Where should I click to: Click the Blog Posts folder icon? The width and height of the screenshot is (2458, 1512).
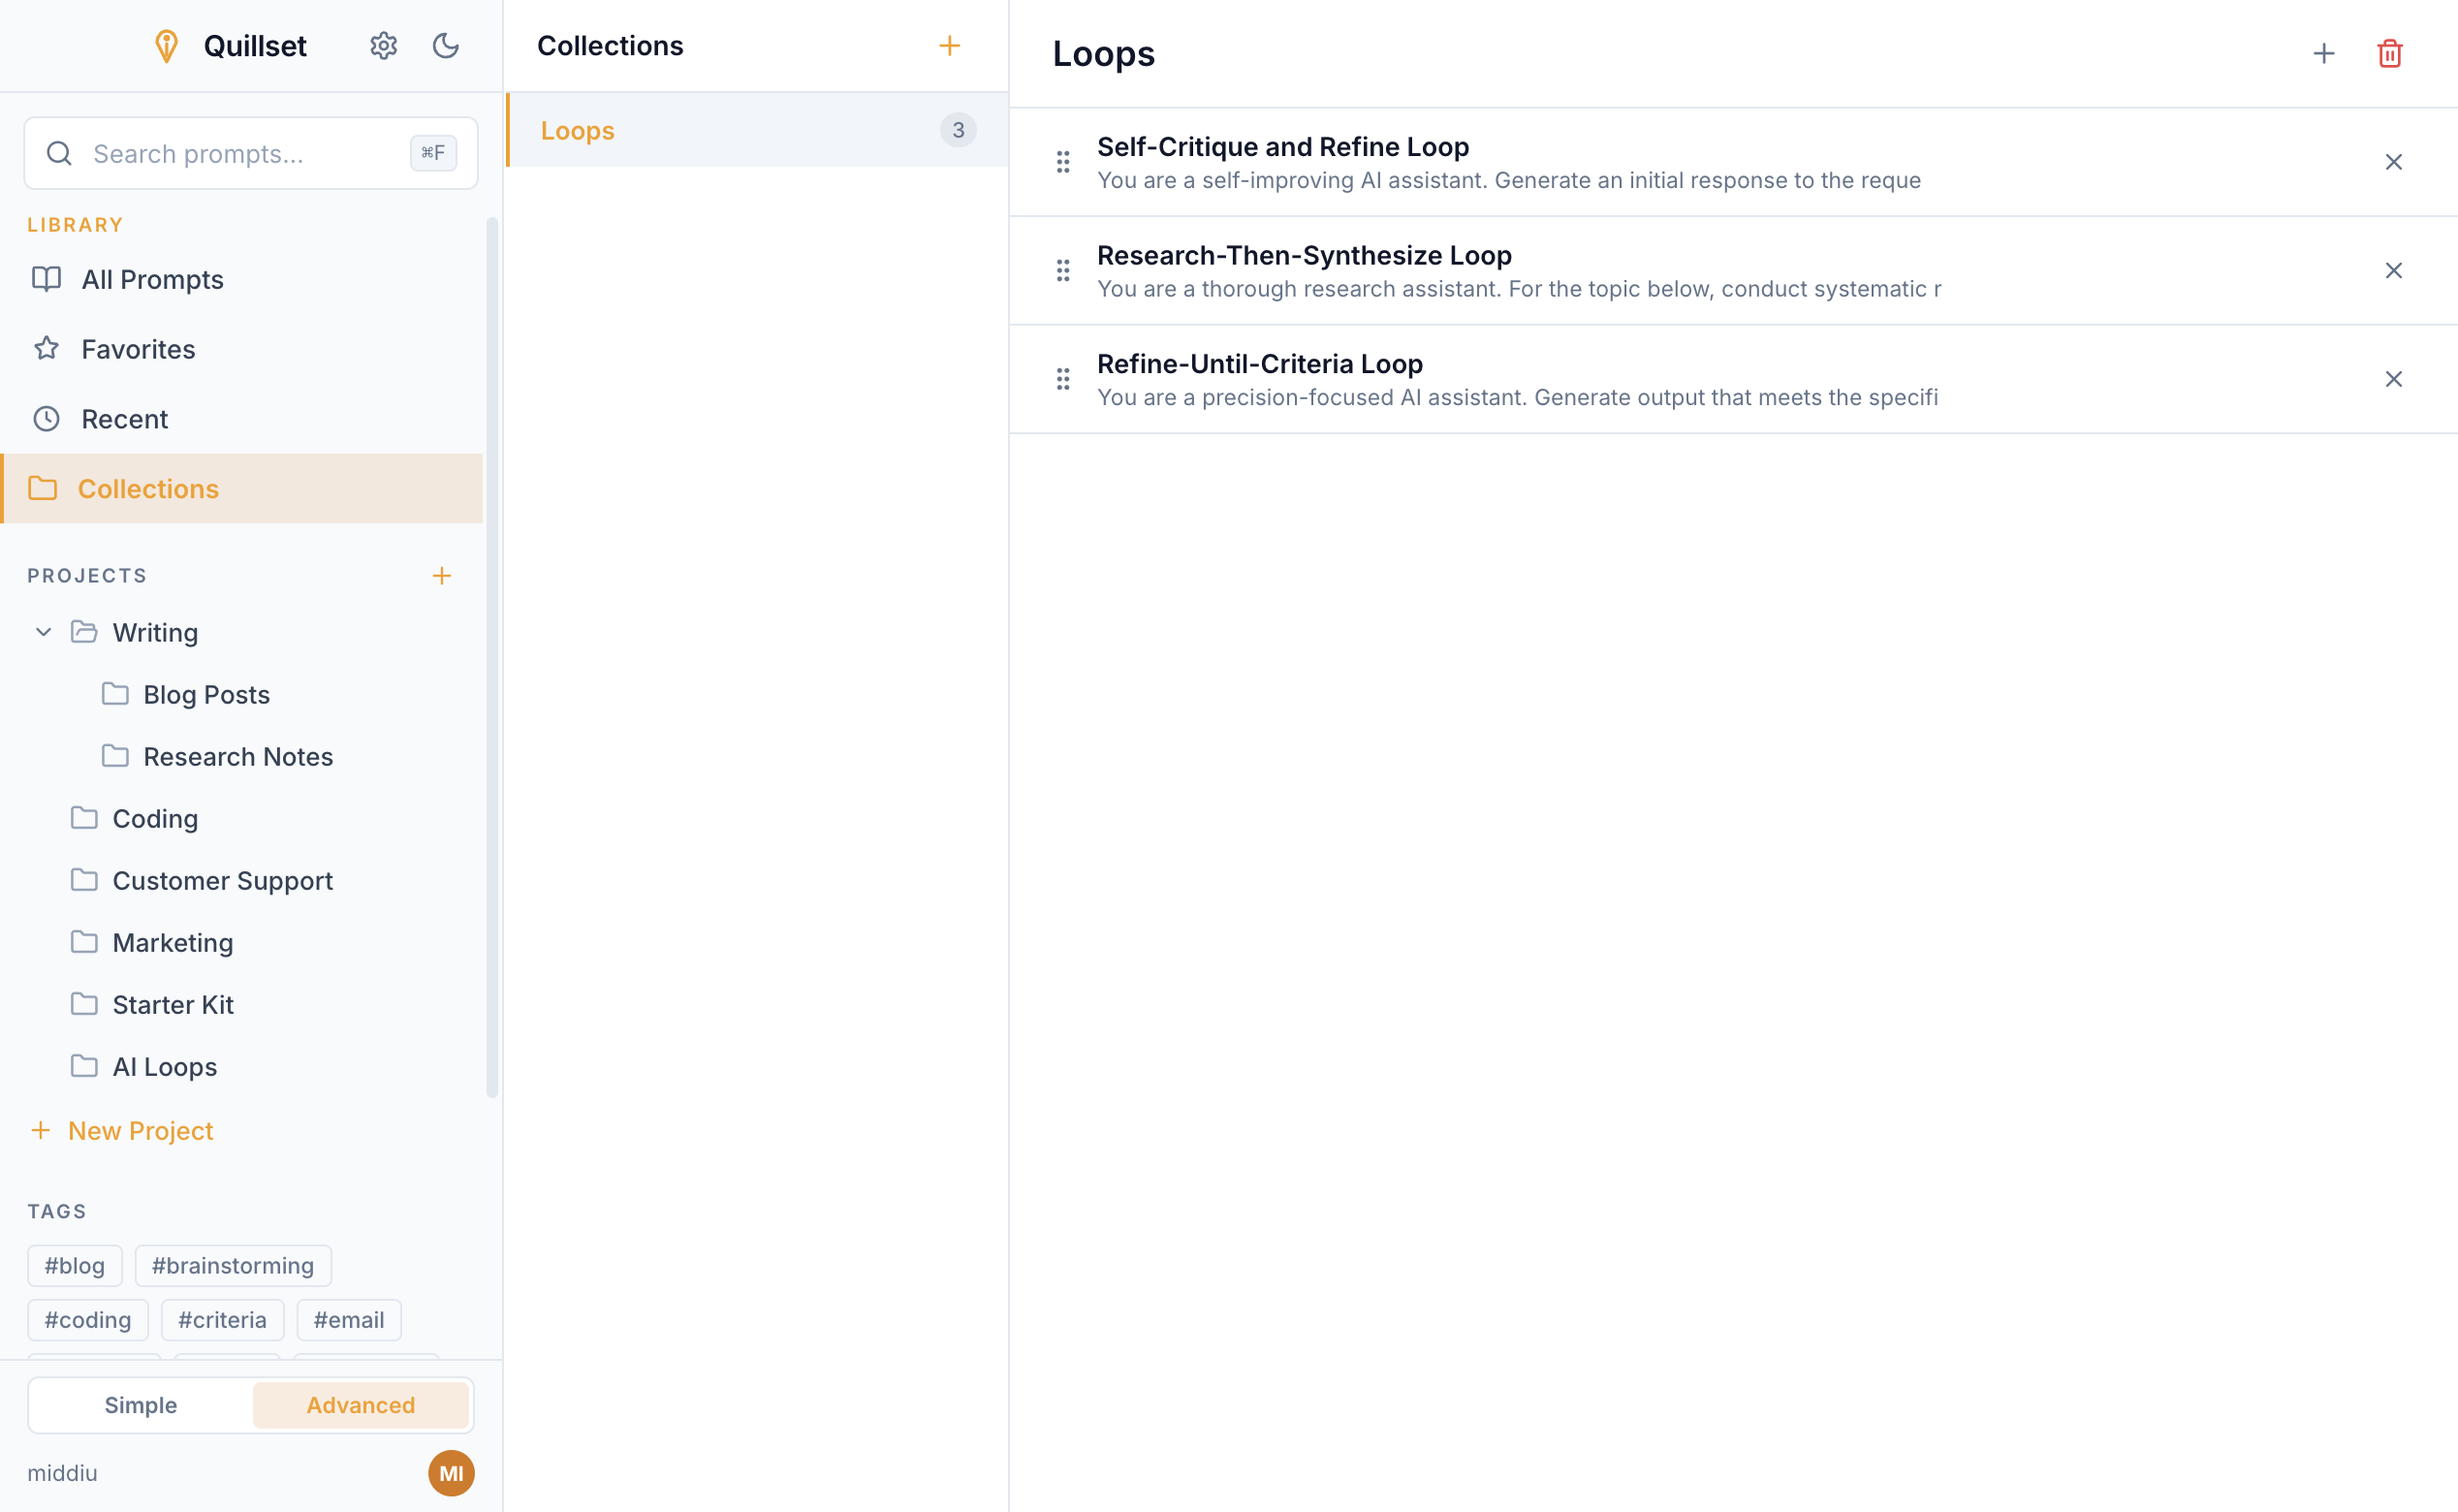[x=115, y=694]
